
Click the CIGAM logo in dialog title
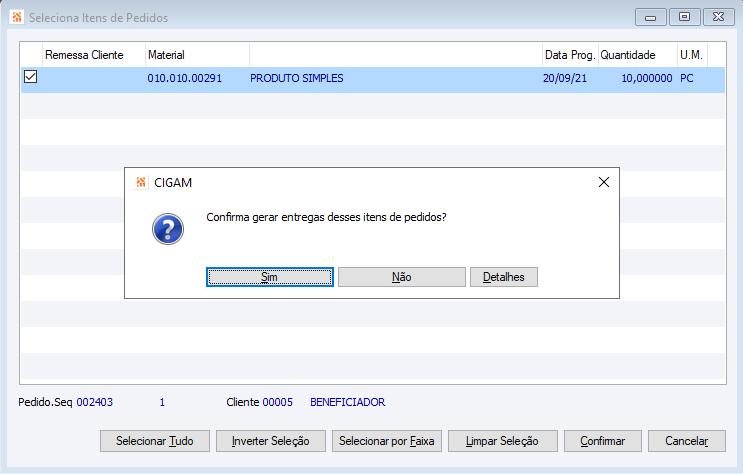coord(141,182)
